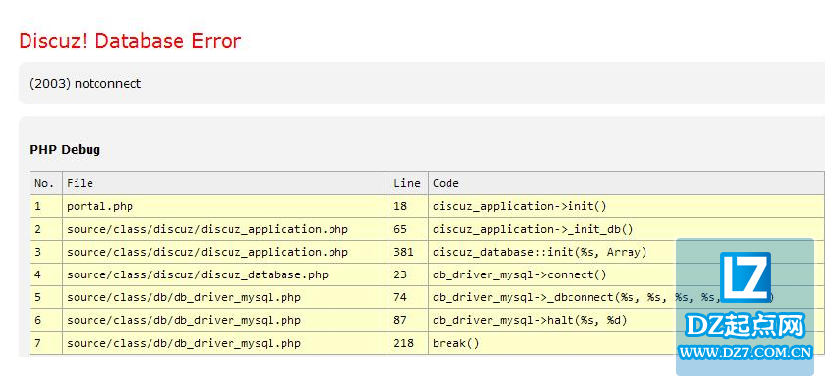The width and height of the screenshot is (825, 388).
Task: Click row number 6 in No. column
Action: [46, 320]
